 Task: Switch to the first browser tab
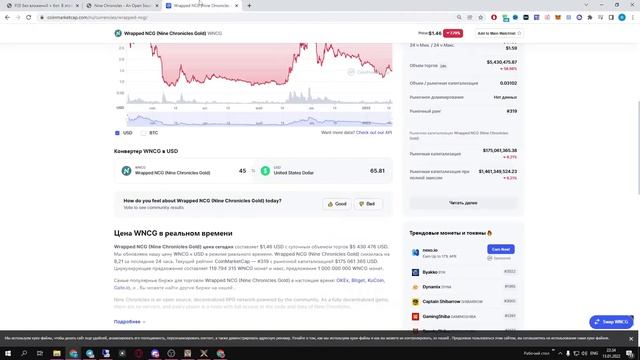pos(42,6)
